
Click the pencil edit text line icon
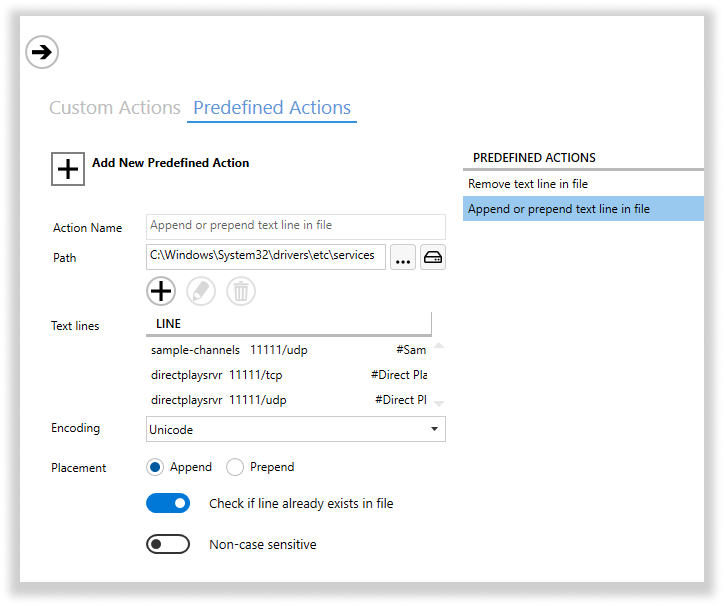coord(201,291)
